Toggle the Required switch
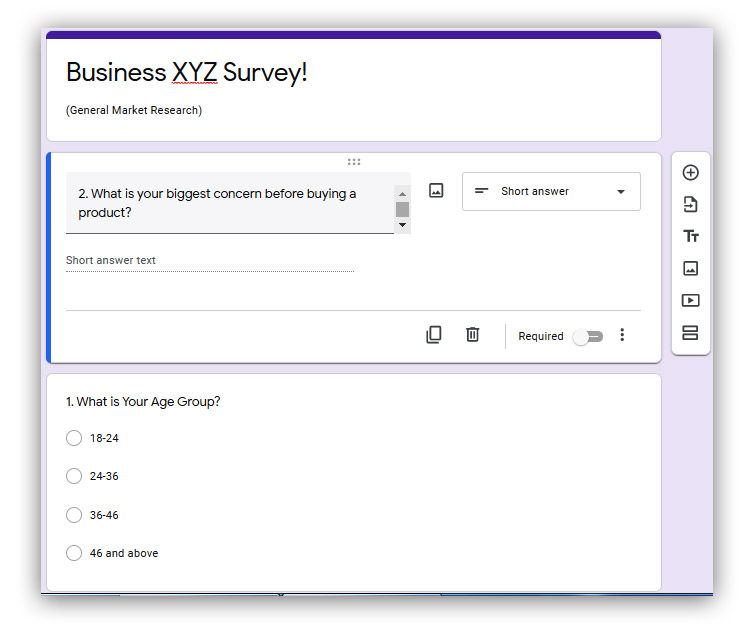Screen dimensions: 754x639 tap(588, 336)
